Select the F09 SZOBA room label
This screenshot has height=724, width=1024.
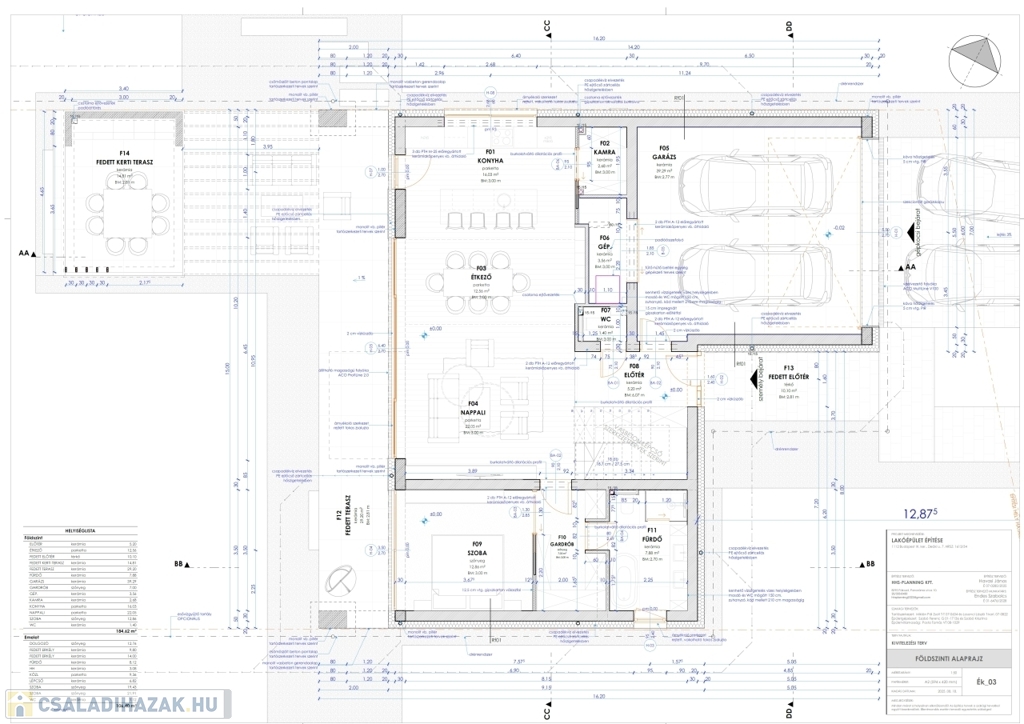pos(463,550)
